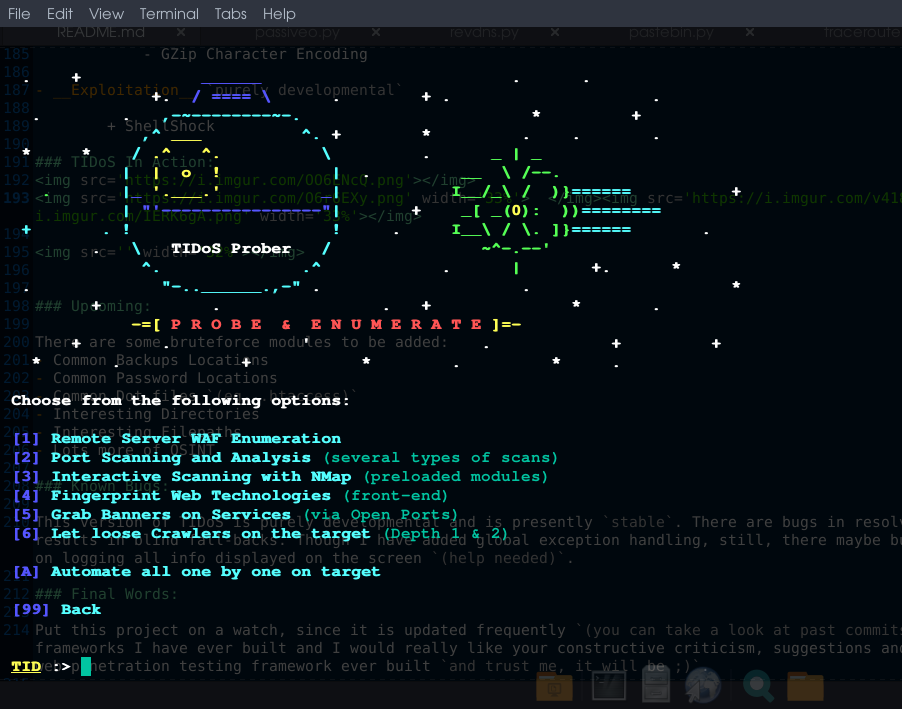The height and width of the screenshot is (709, 902).
Task: Click option [1] Remote Server WAF Enumeration
Action: click(177, 439)
